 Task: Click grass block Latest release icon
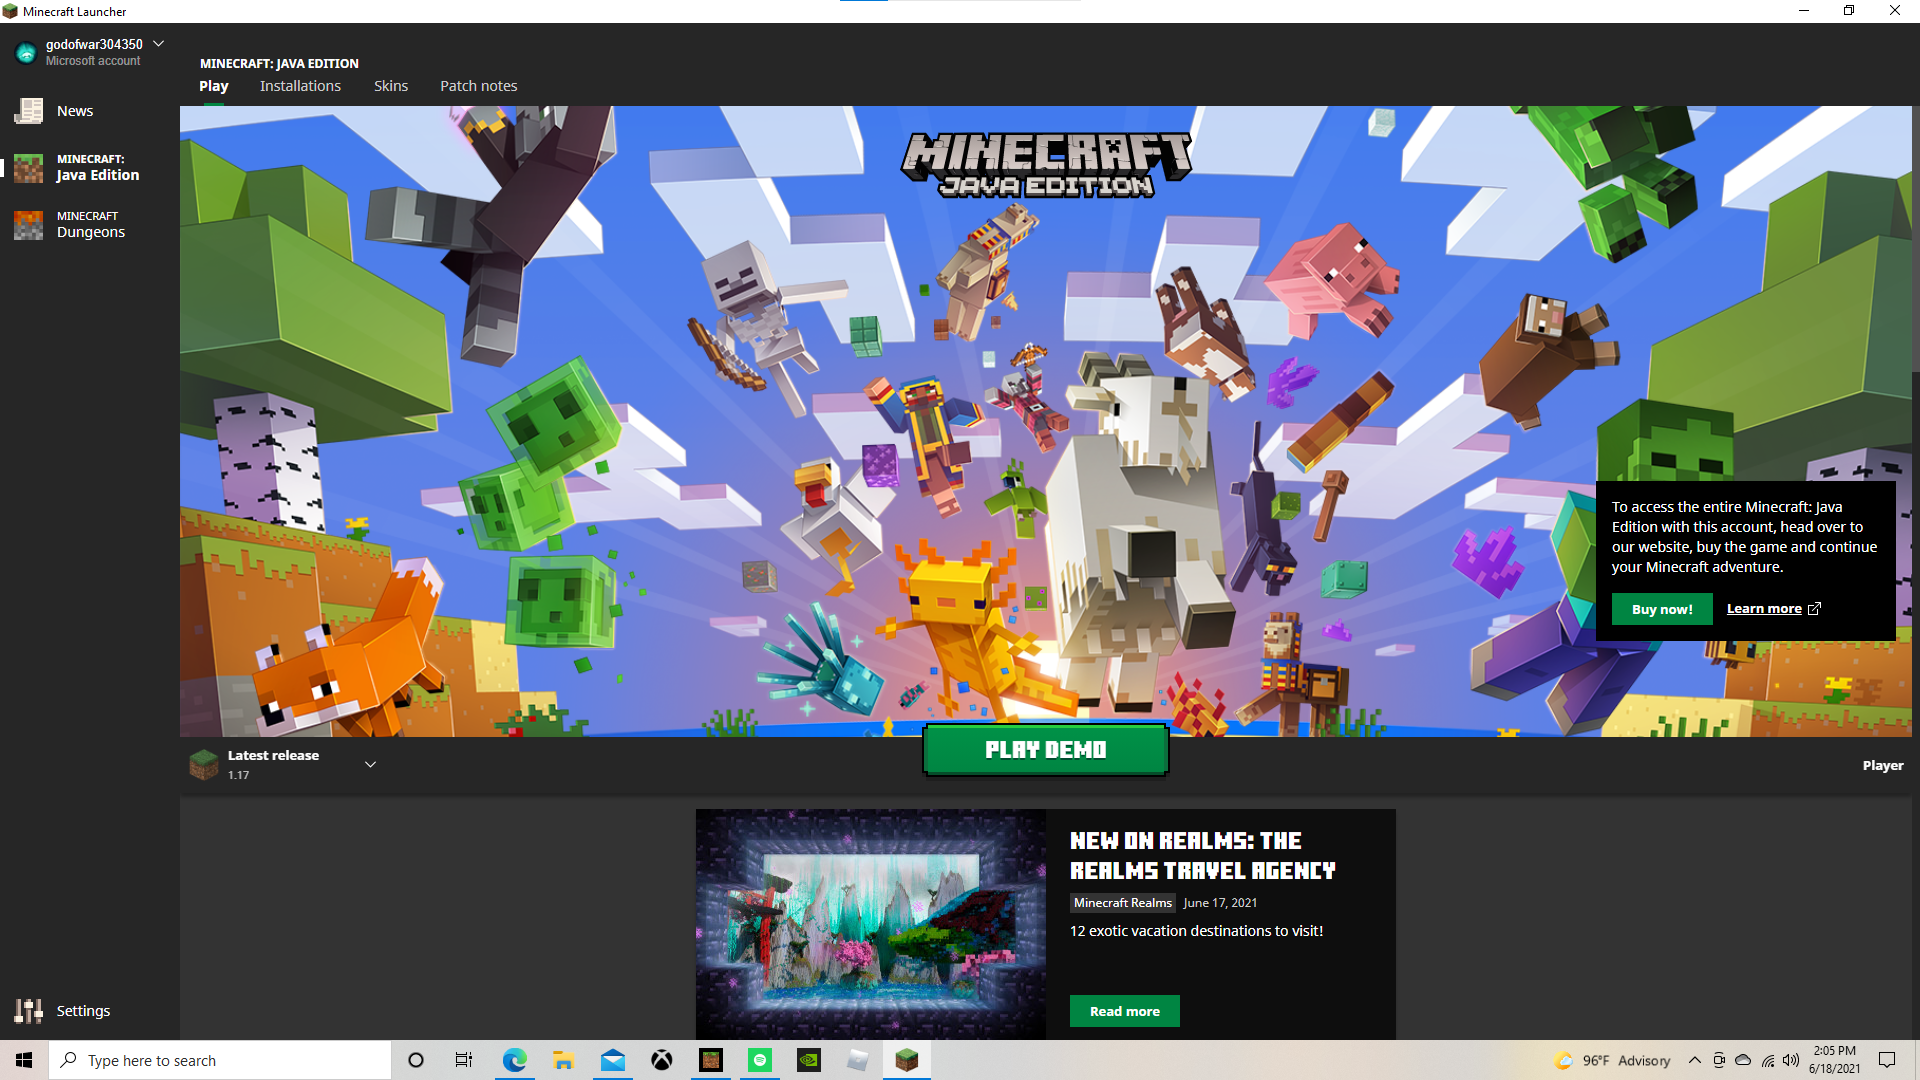(204, 765)
